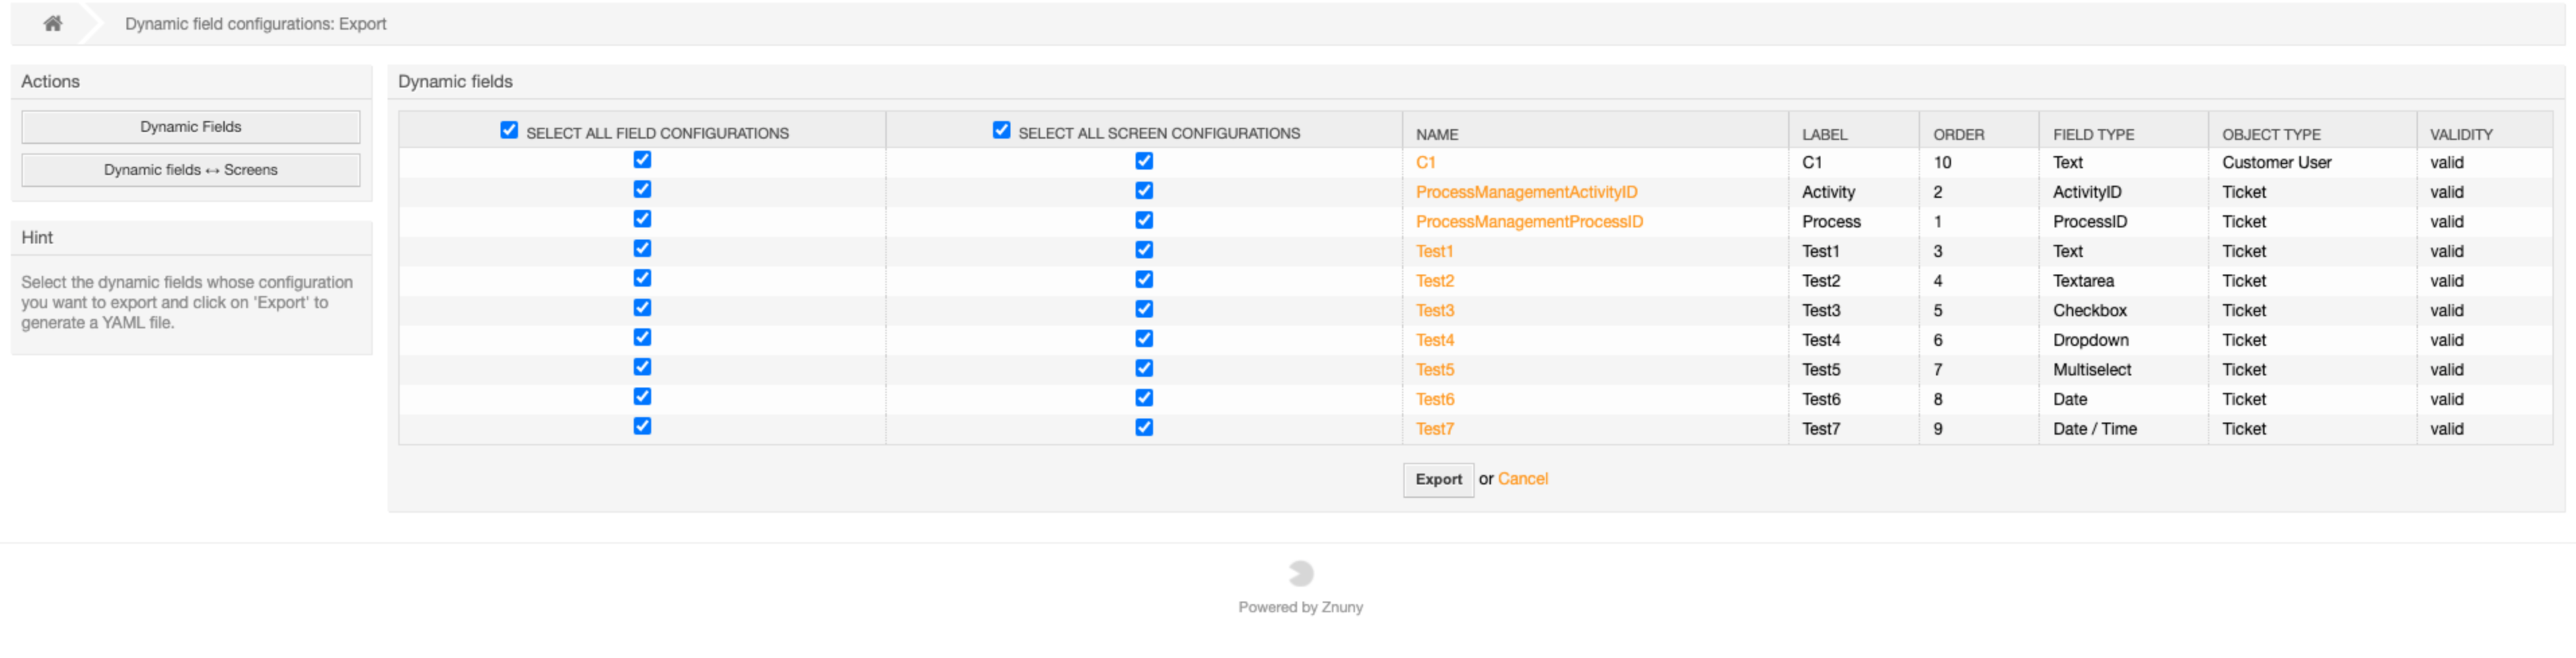Click the Name column header
The height and width of the screenshot is (658, 2576).
[x=1436, y=134]
